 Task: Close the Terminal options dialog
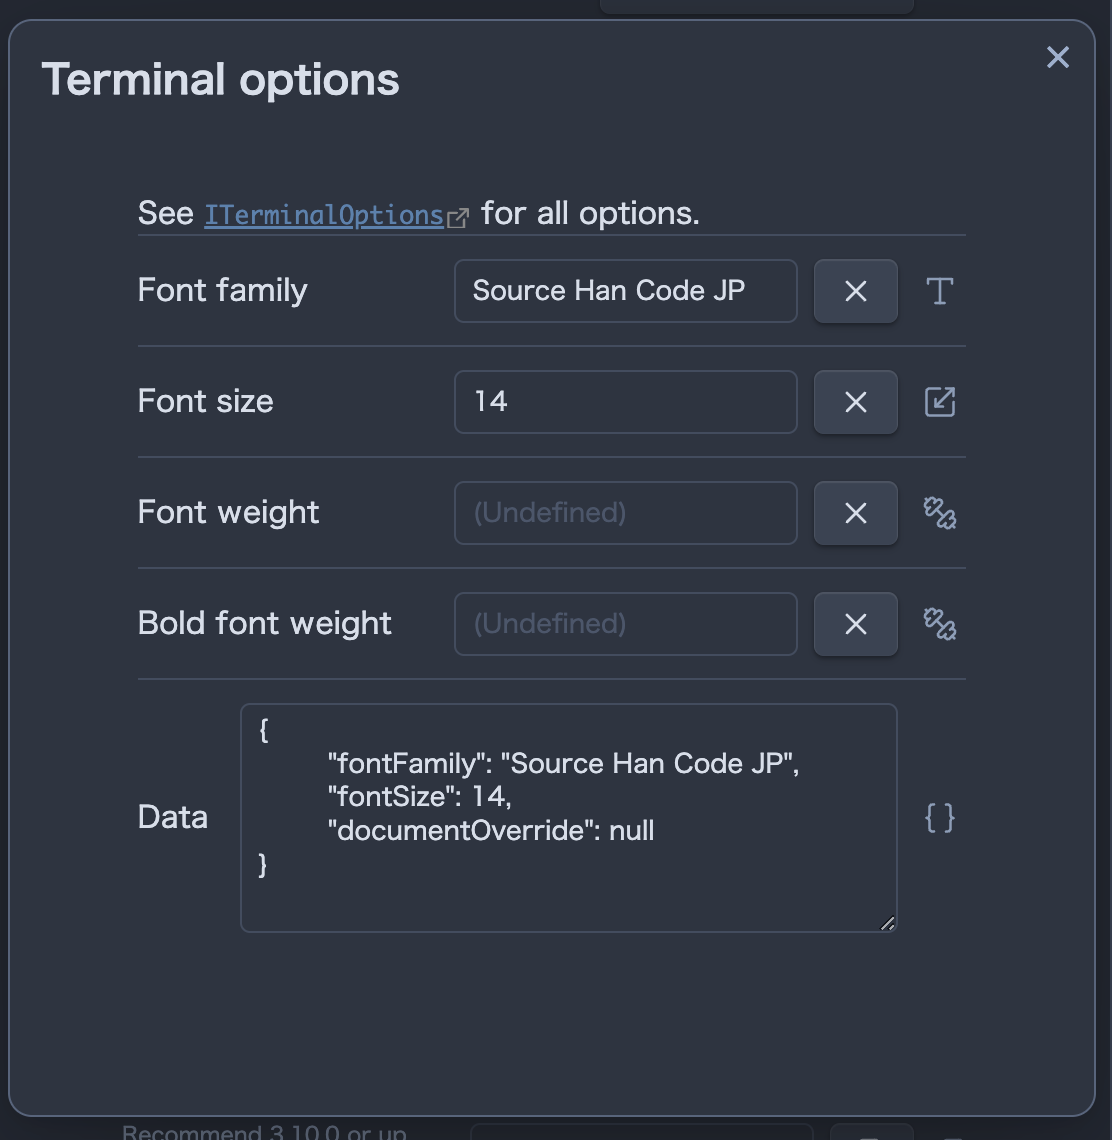click(1058, 58)
